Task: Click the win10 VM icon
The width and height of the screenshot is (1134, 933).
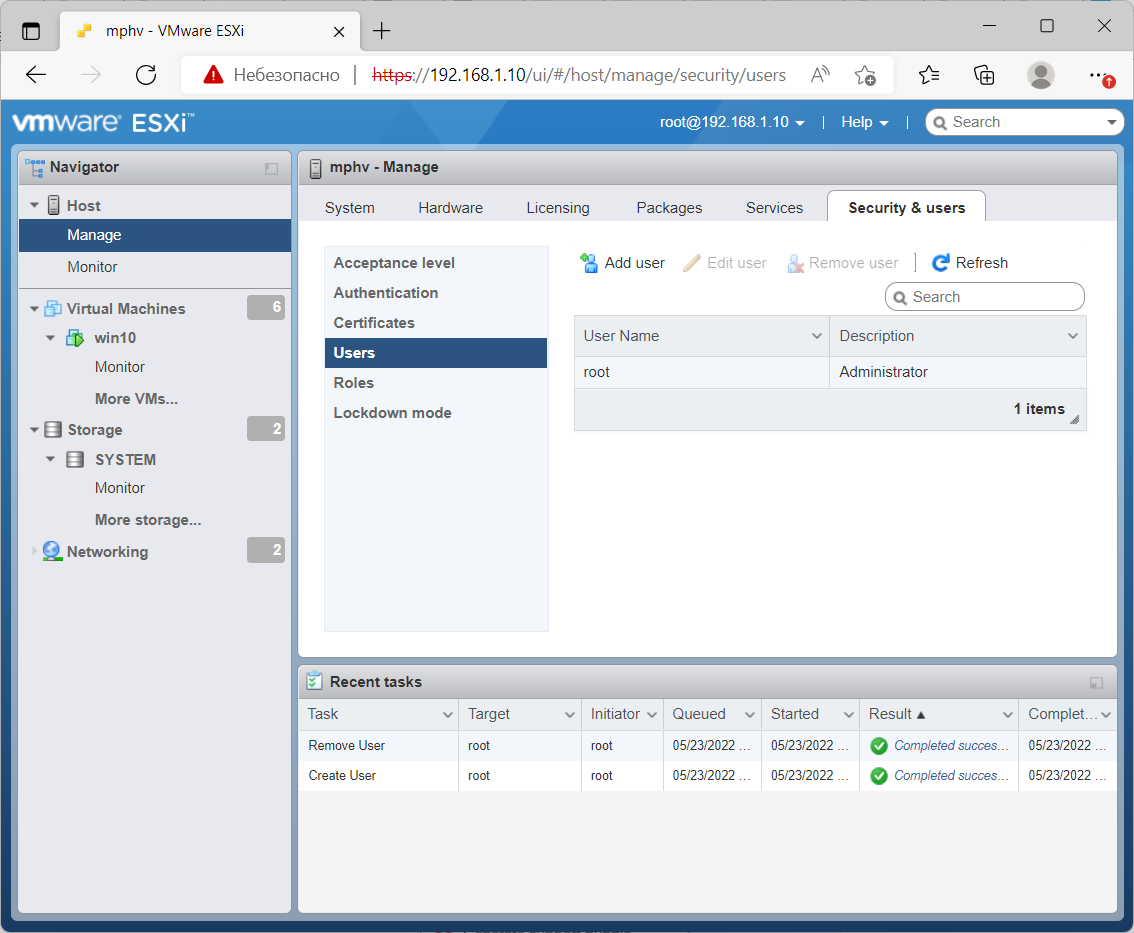Action: tap(75, 338)
